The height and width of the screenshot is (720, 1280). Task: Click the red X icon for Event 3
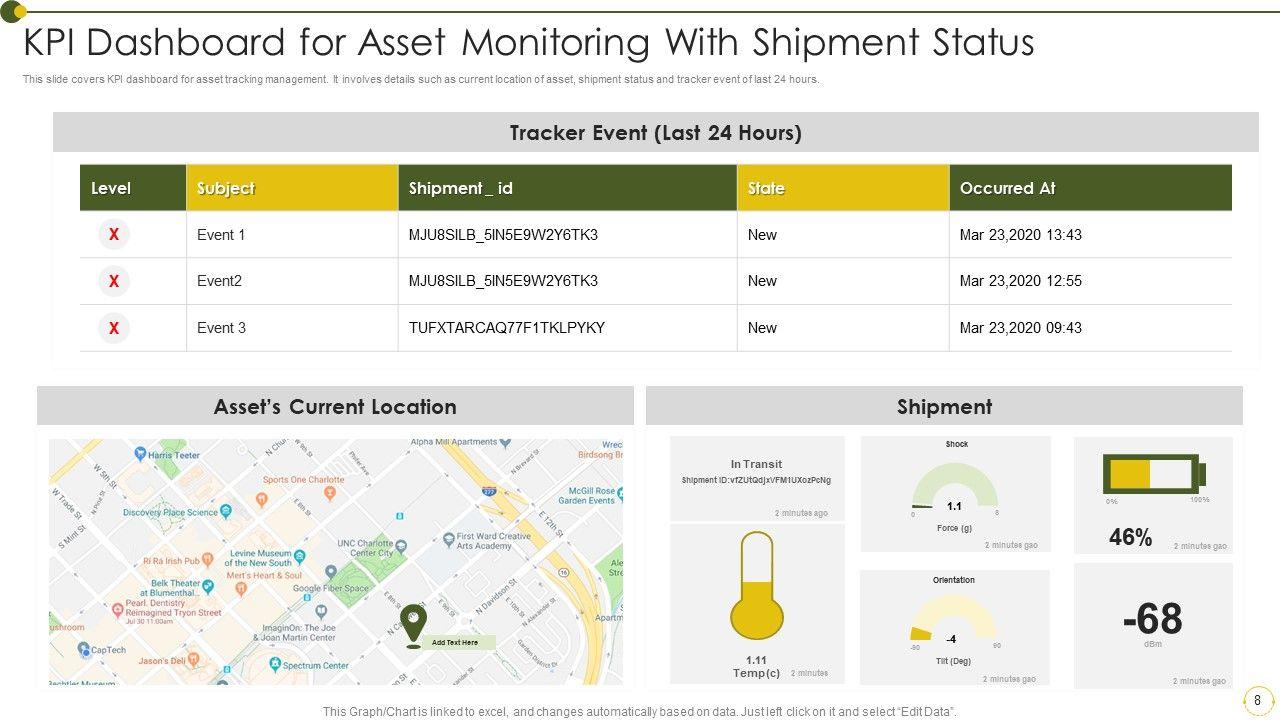[x=114, y=328]
